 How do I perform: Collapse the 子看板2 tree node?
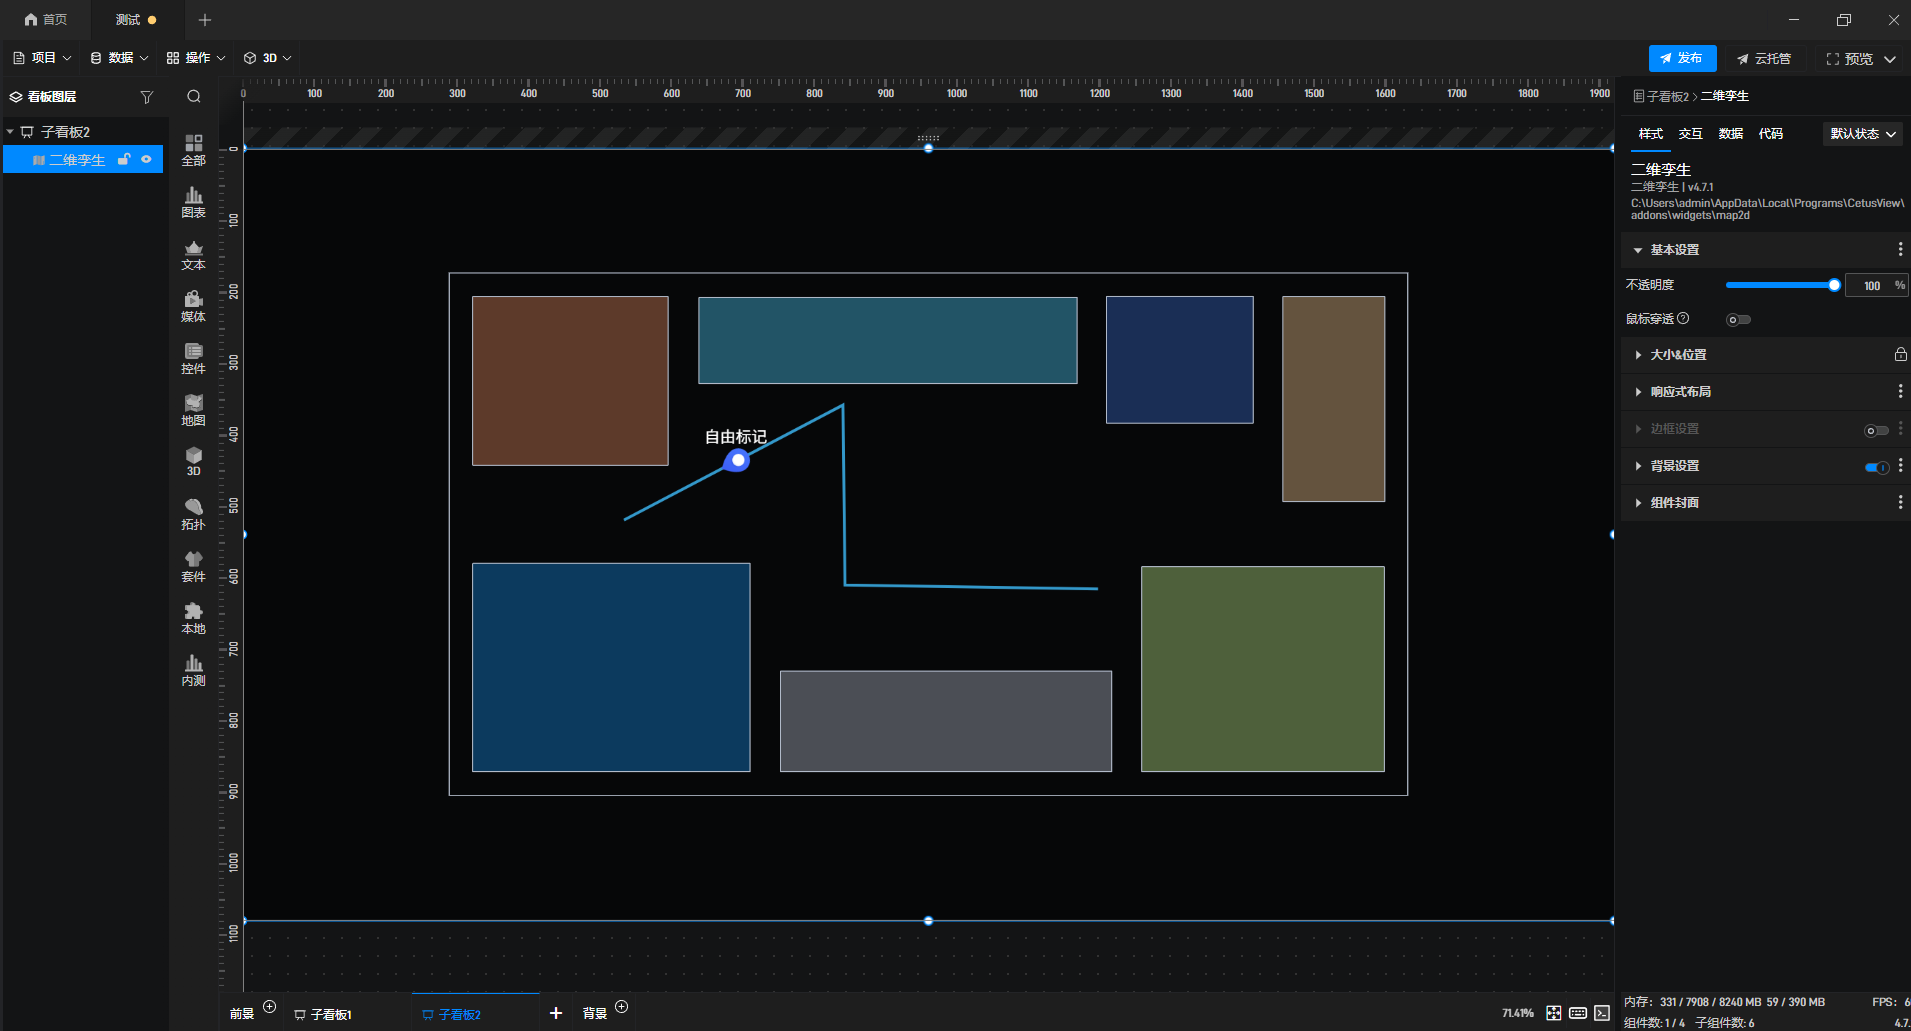click(10, 132)
